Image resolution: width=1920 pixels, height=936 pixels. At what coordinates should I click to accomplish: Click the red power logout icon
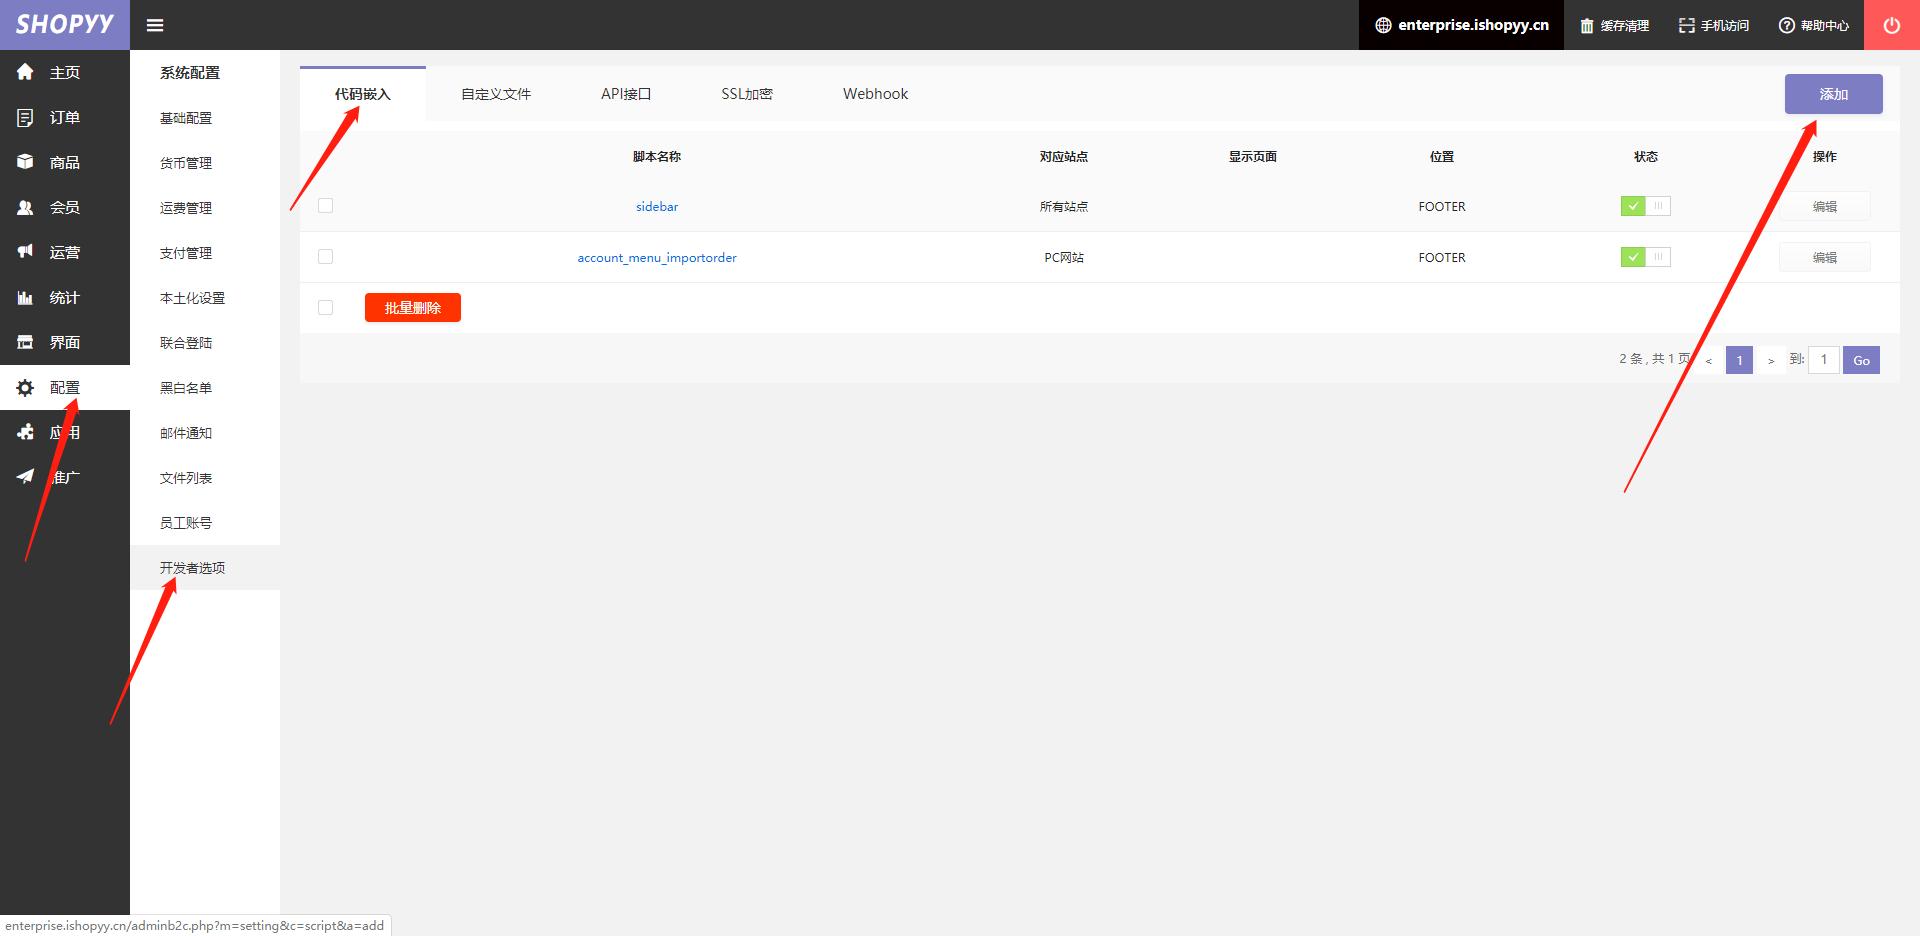(1892, 25)
